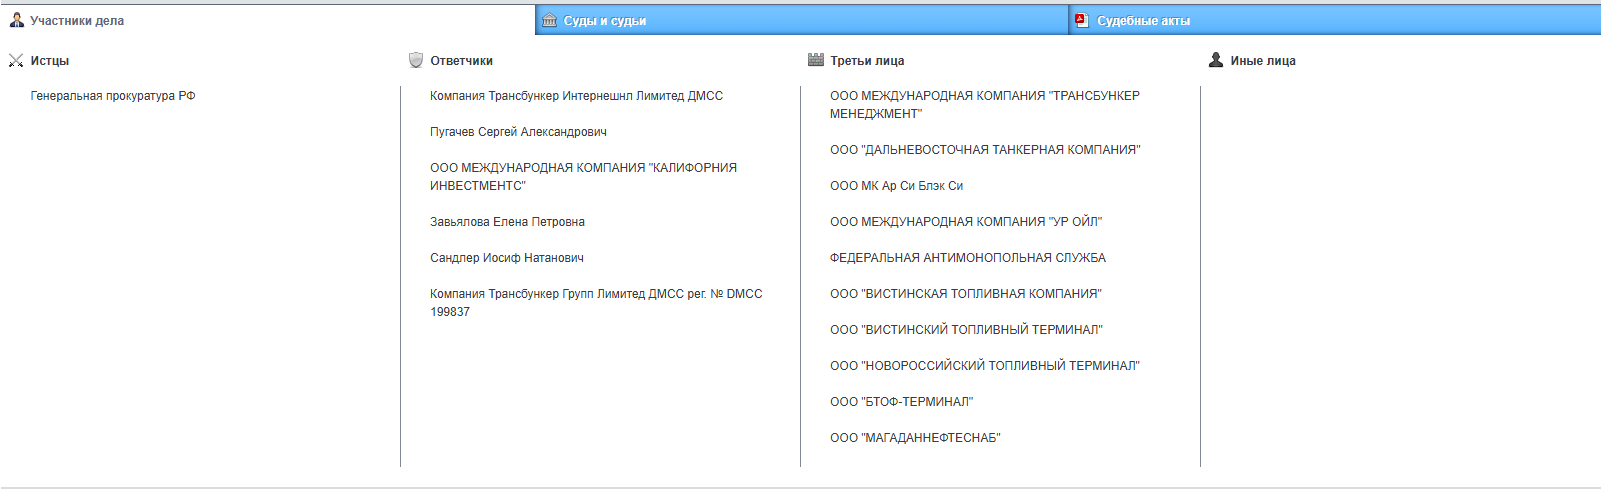Click the person icon beside Иные лица

click(1216, 60)
